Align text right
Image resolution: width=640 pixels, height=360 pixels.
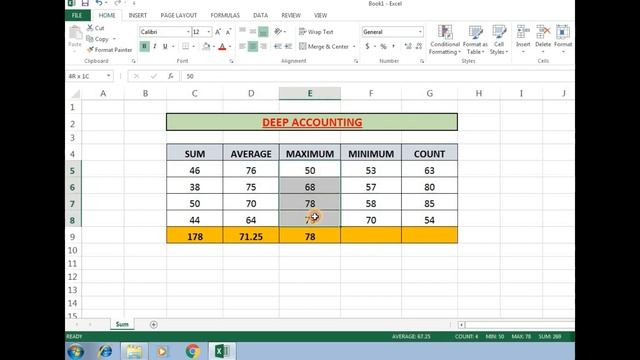(x=263, y=47)
